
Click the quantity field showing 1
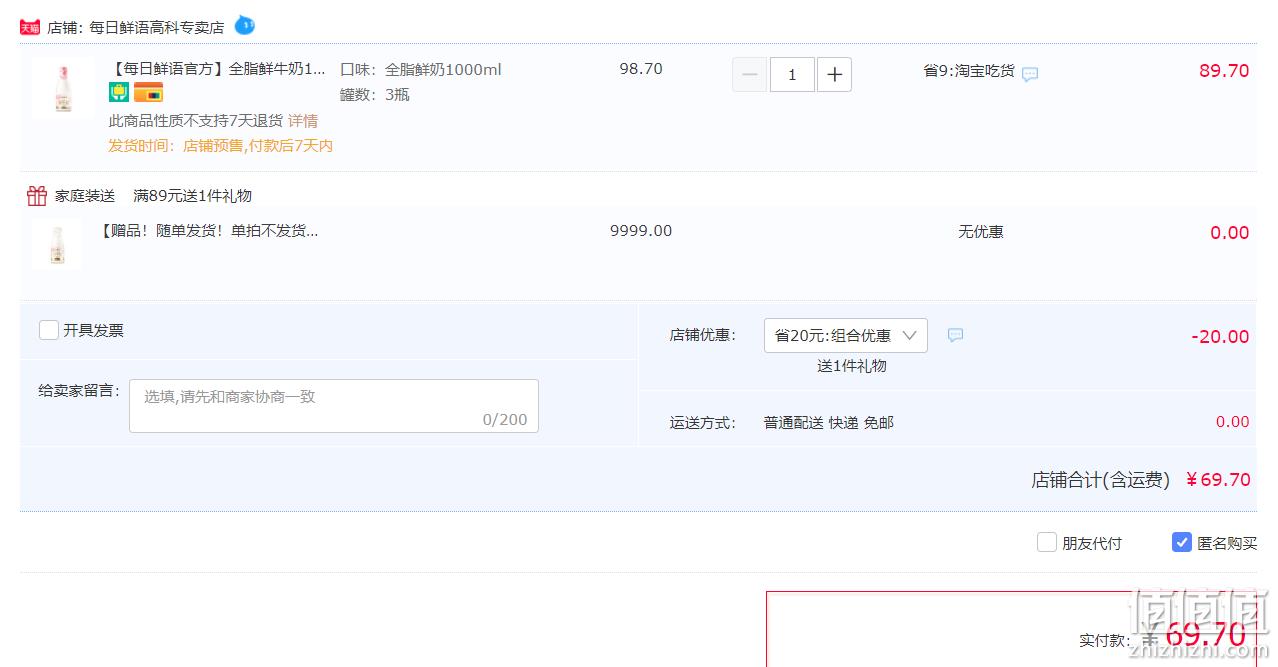click(x=793, y=75)
